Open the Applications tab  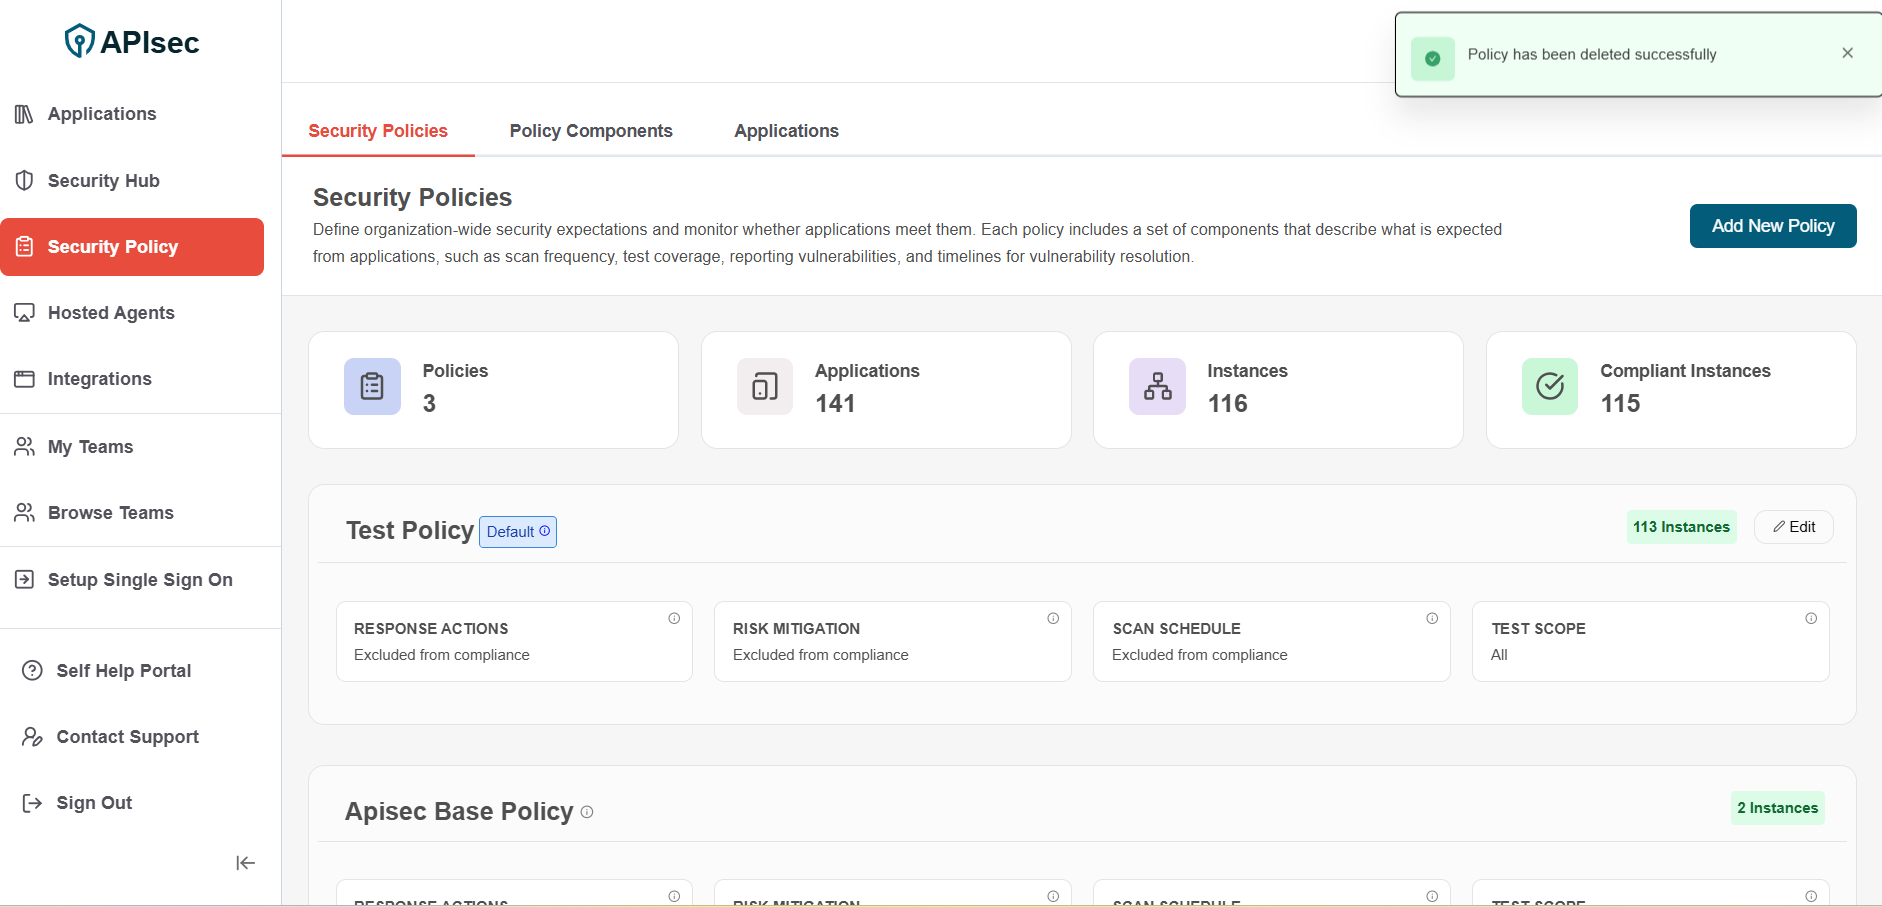786,131
